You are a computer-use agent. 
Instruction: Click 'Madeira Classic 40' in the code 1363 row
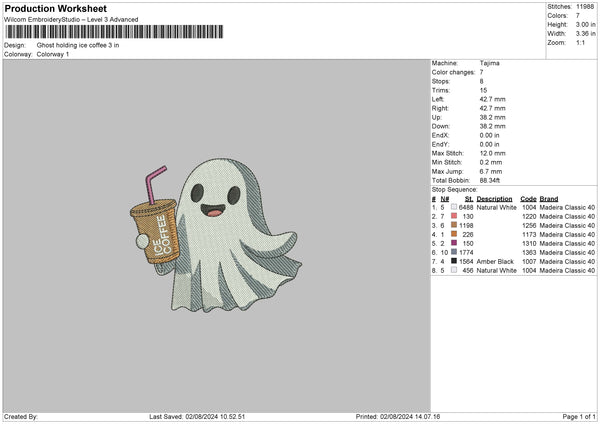(567, 253)
